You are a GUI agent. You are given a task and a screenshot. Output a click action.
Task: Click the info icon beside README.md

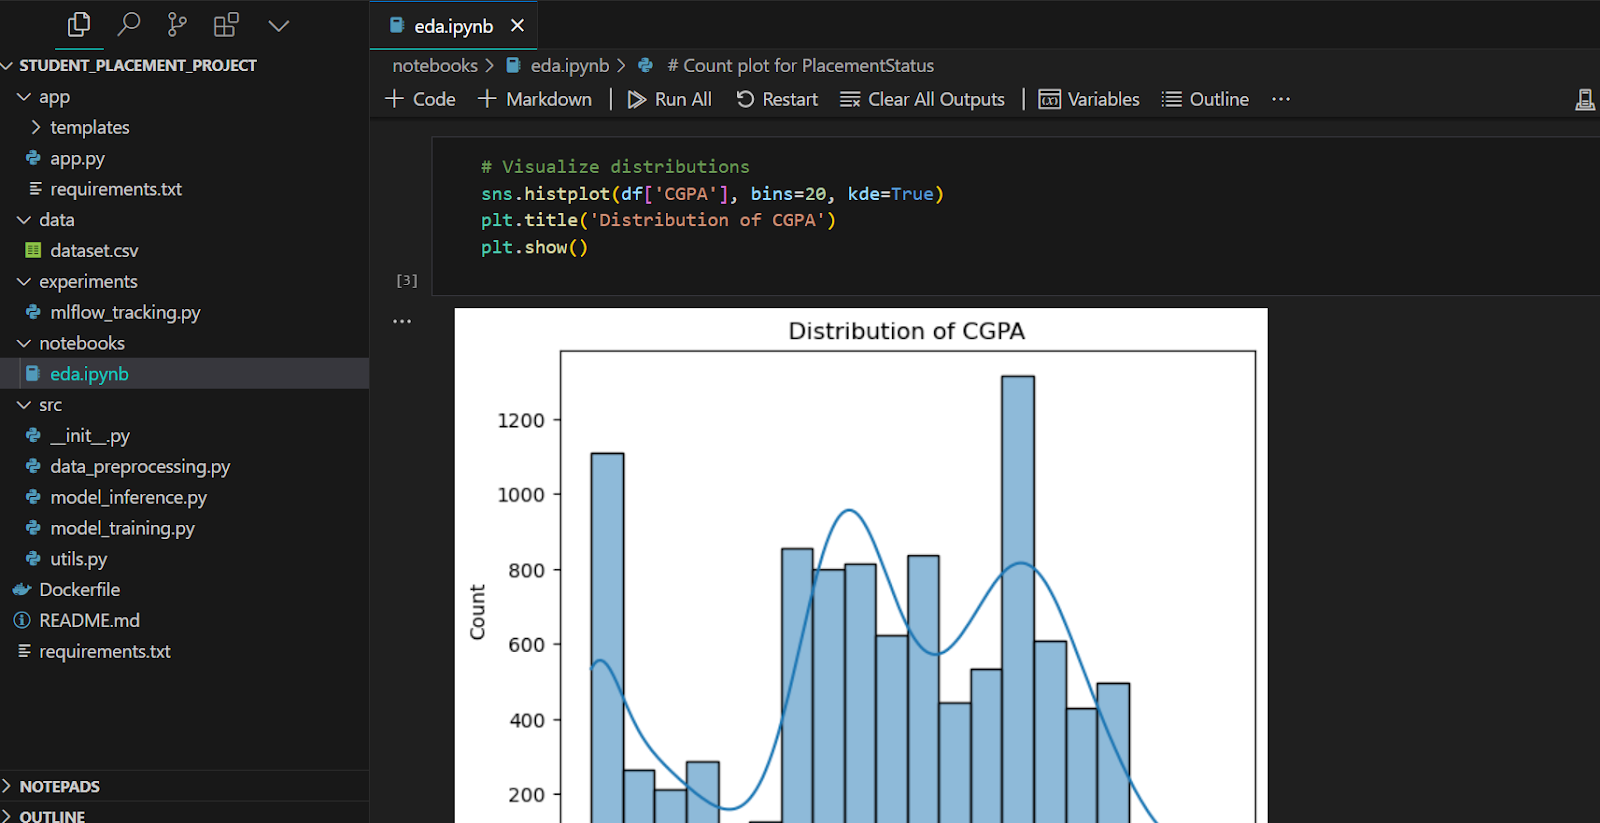[22, 620]
